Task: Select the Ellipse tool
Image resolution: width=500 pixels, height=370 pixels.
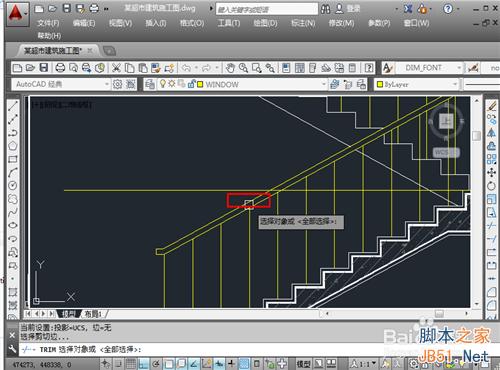Action: click(x=13, y=225)
